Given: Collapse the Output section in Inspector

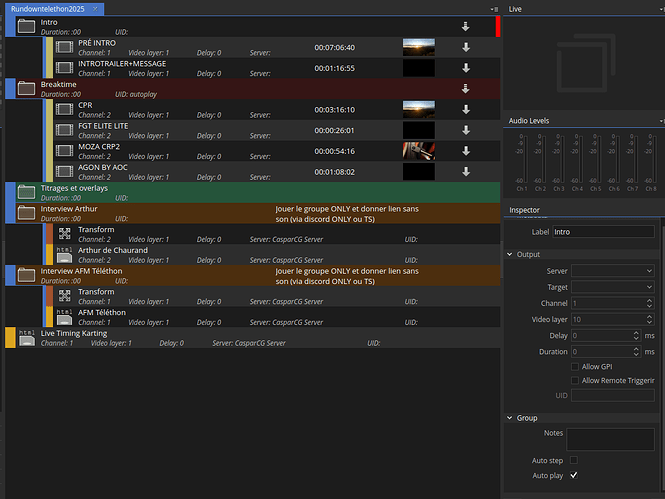Looking at the screenshot, I should [x=511, y=254].
